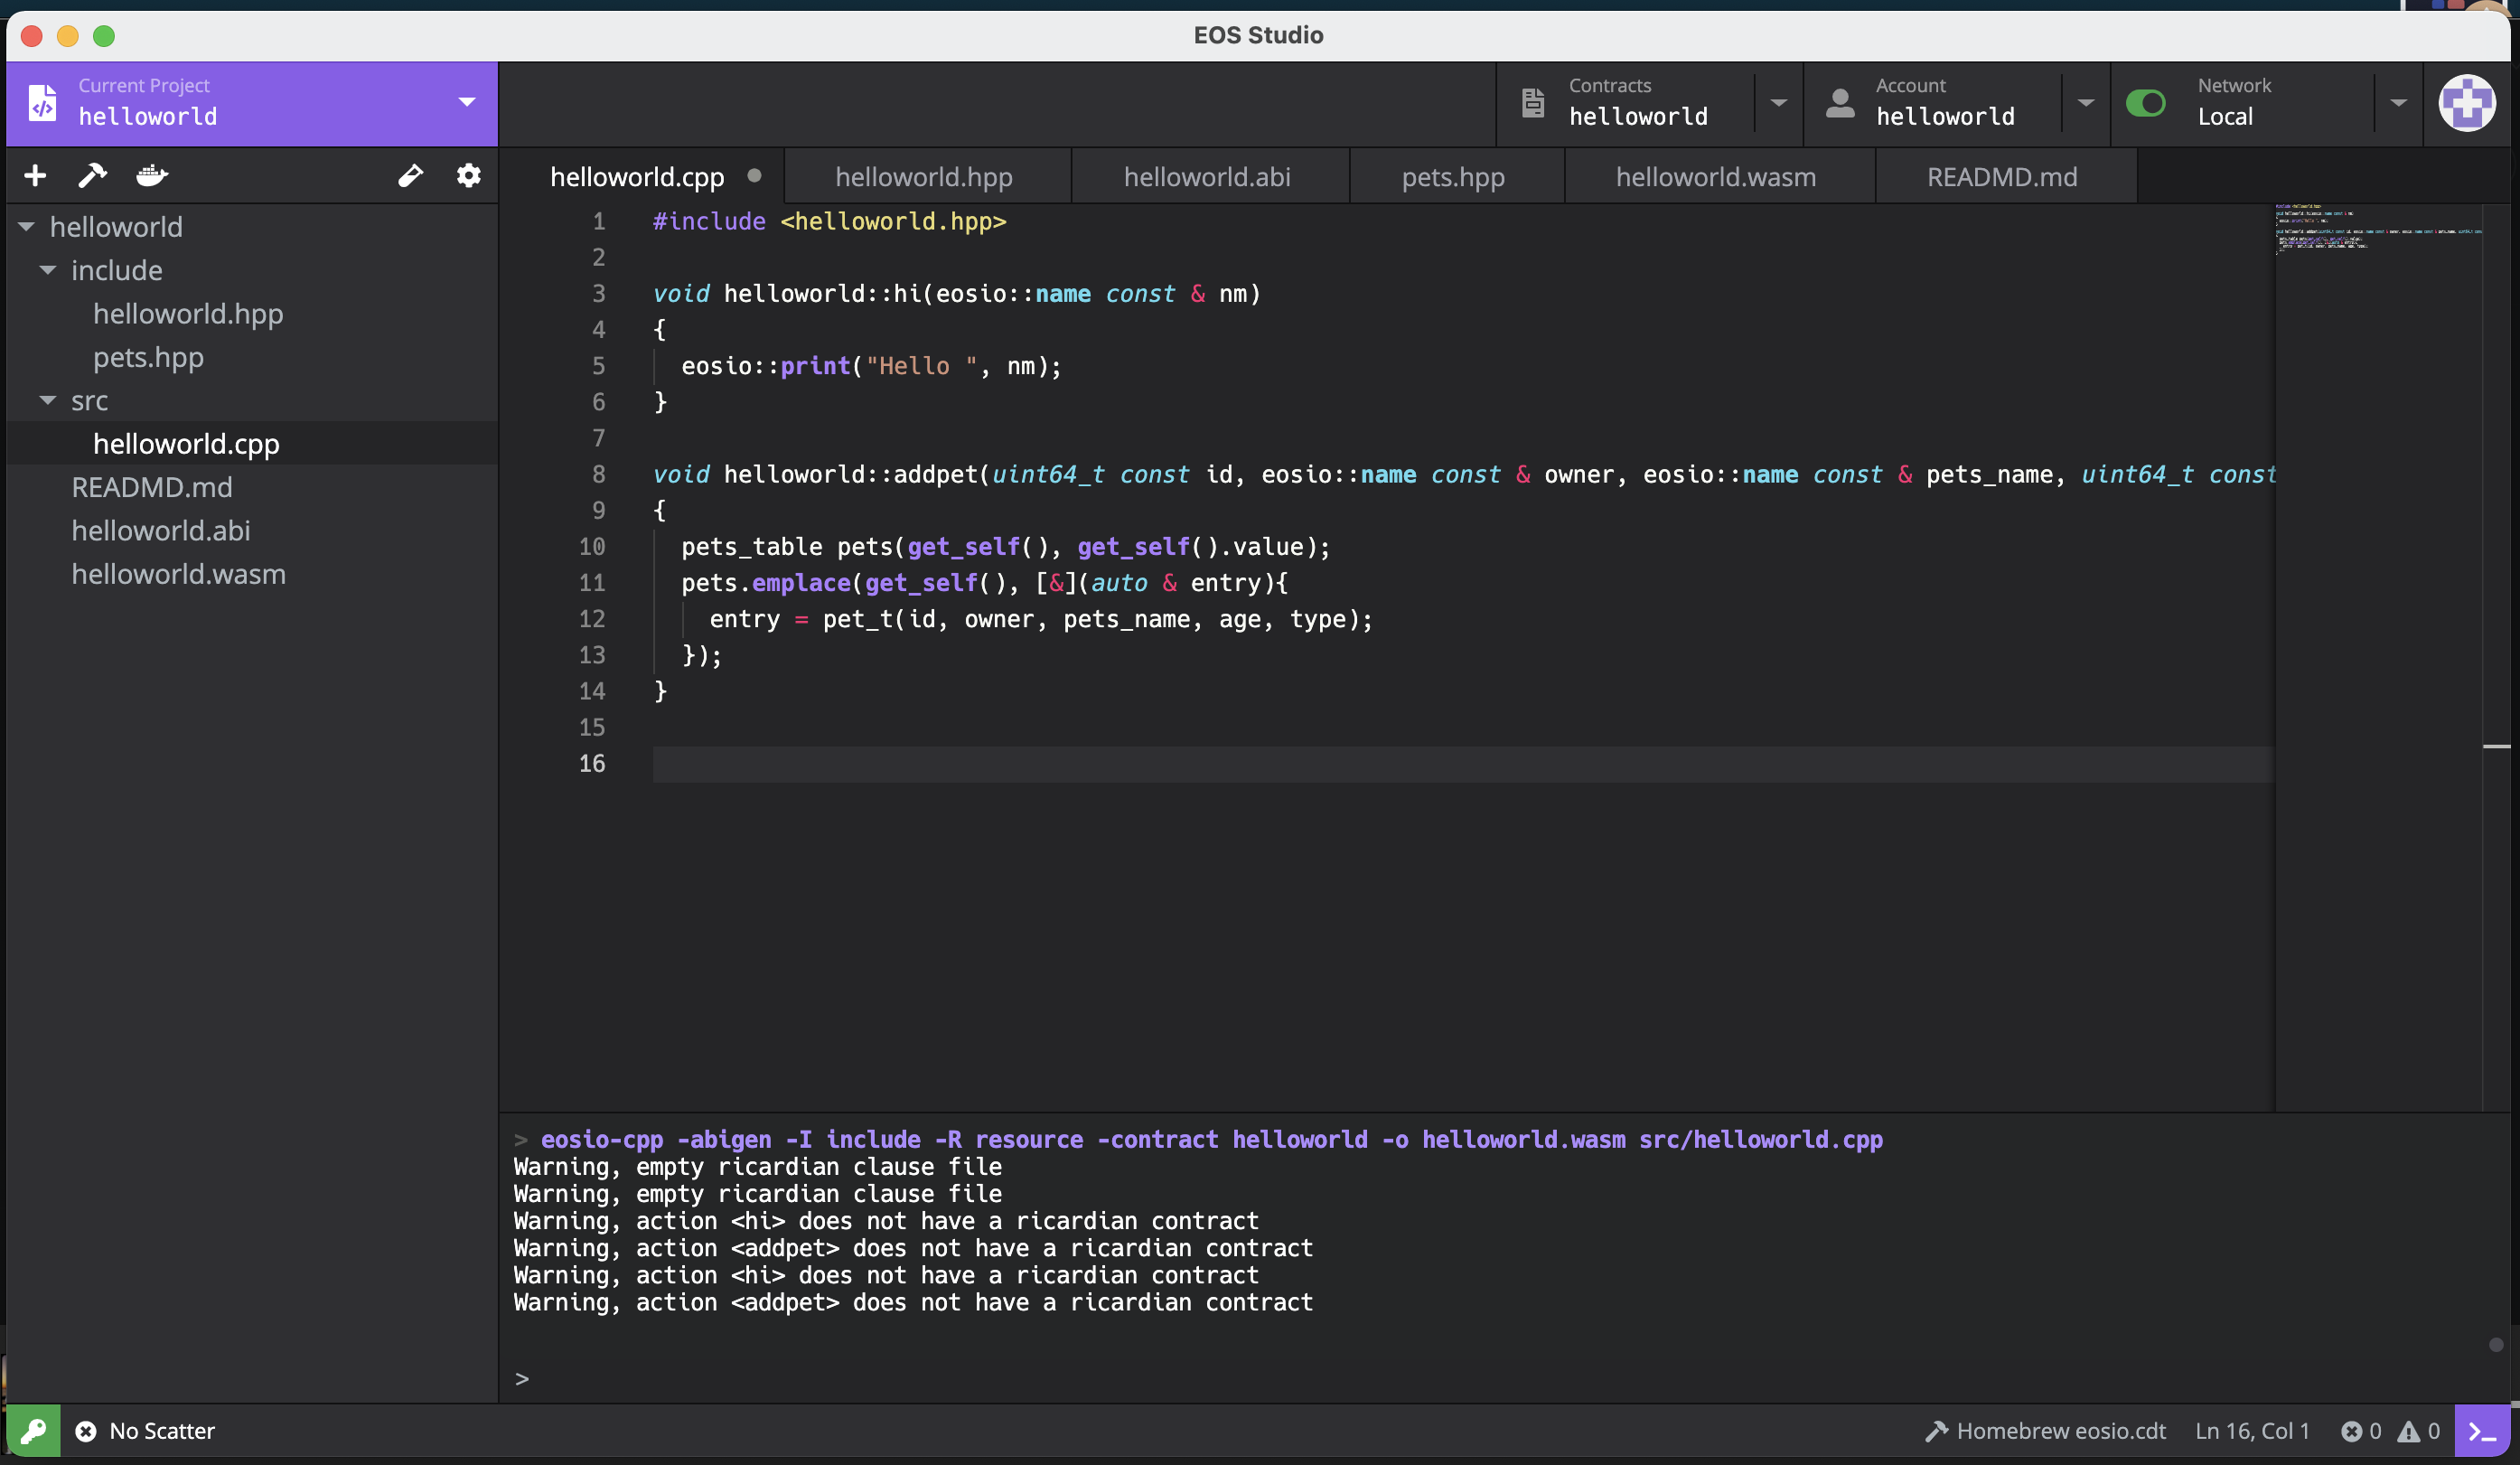Click the #include <helloworld.hpp> line

click(x=829, y=221)
